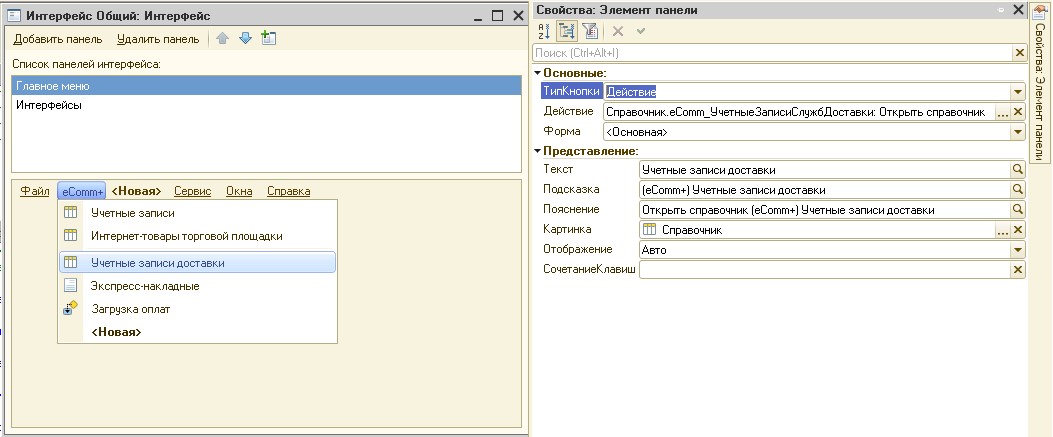Viewport: 1053px width, 437px height.
Task: Move panel down with blue arrow icon
Action: pyautogui.click(x=245, y=39)
